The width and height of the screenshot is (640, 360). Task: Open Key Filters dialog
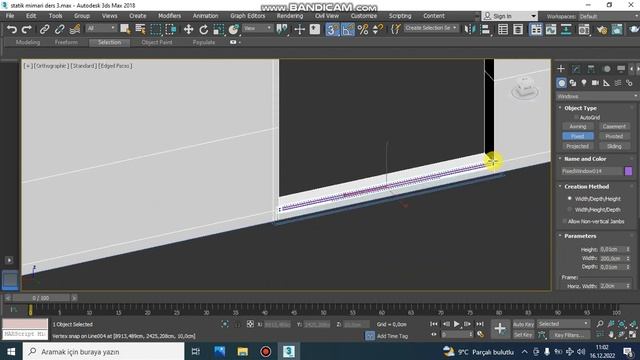[x=569, y=335]
